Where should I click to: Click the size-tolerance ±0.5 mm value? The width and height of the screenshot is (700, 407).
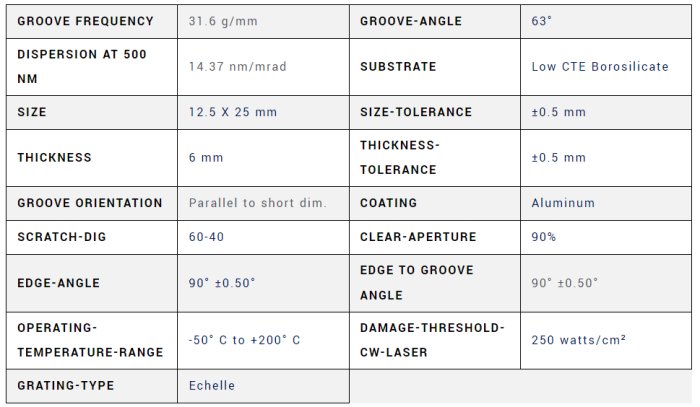point(558,112)
